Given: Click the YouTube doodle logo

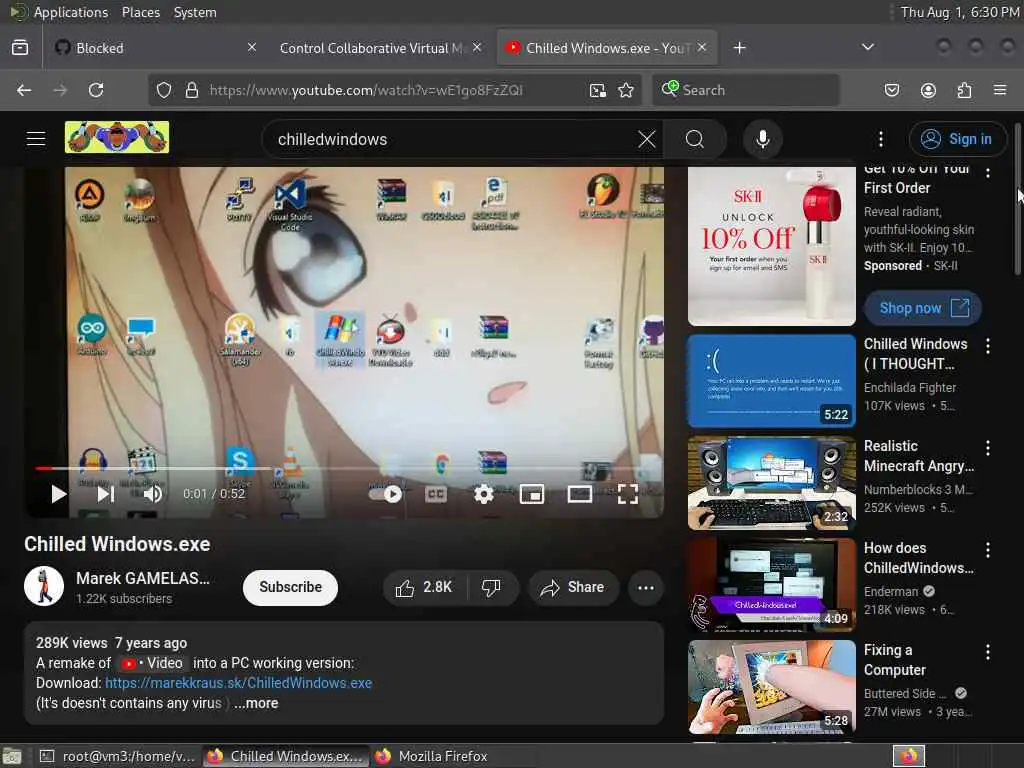Looking at the screenshot, I should coord(116,137).
